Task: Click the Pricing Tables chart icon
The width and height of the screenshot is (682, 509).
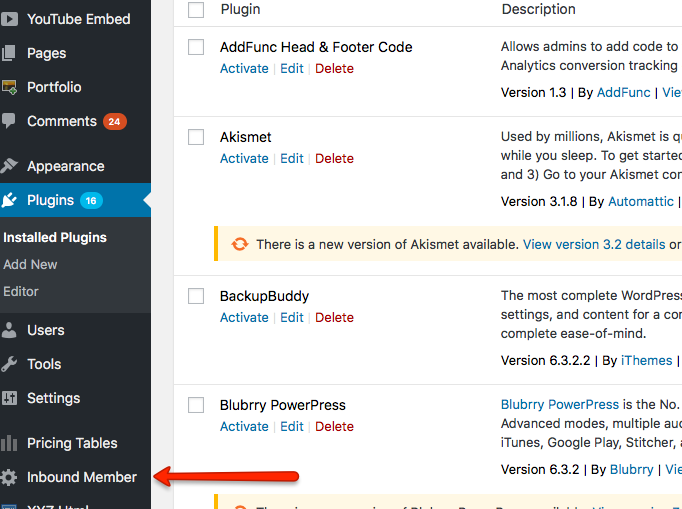Action: [x=10, y=443]
